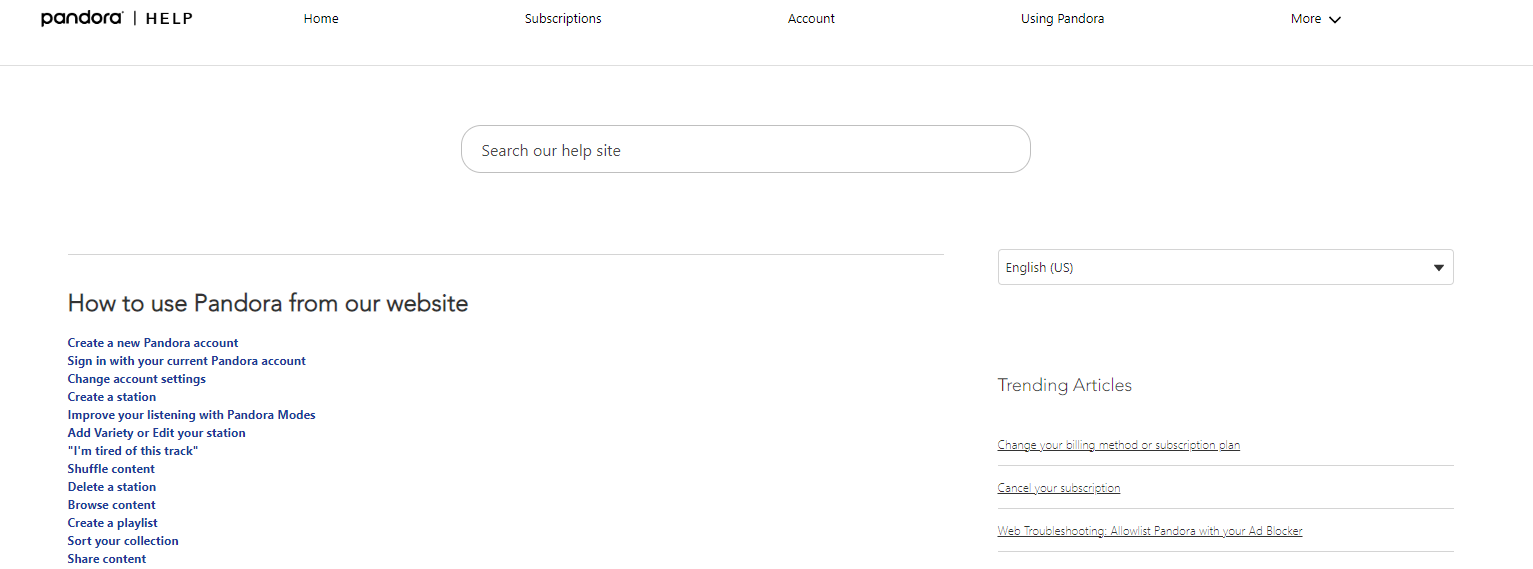This screenshot has height=569, width=1533.
Task: Open Sign in with your current Pandora account
Action: pyautogui.click(x=187, y=361)
